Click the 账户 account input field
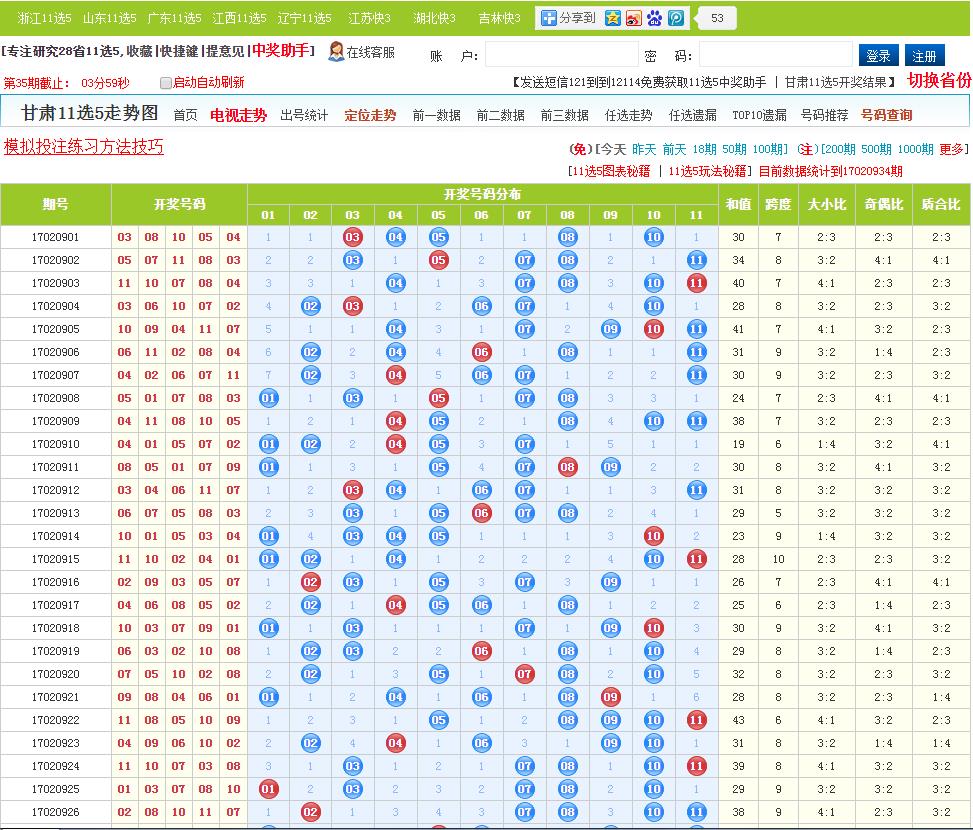This screenshot has height=830, width=973. click(562, 54)
